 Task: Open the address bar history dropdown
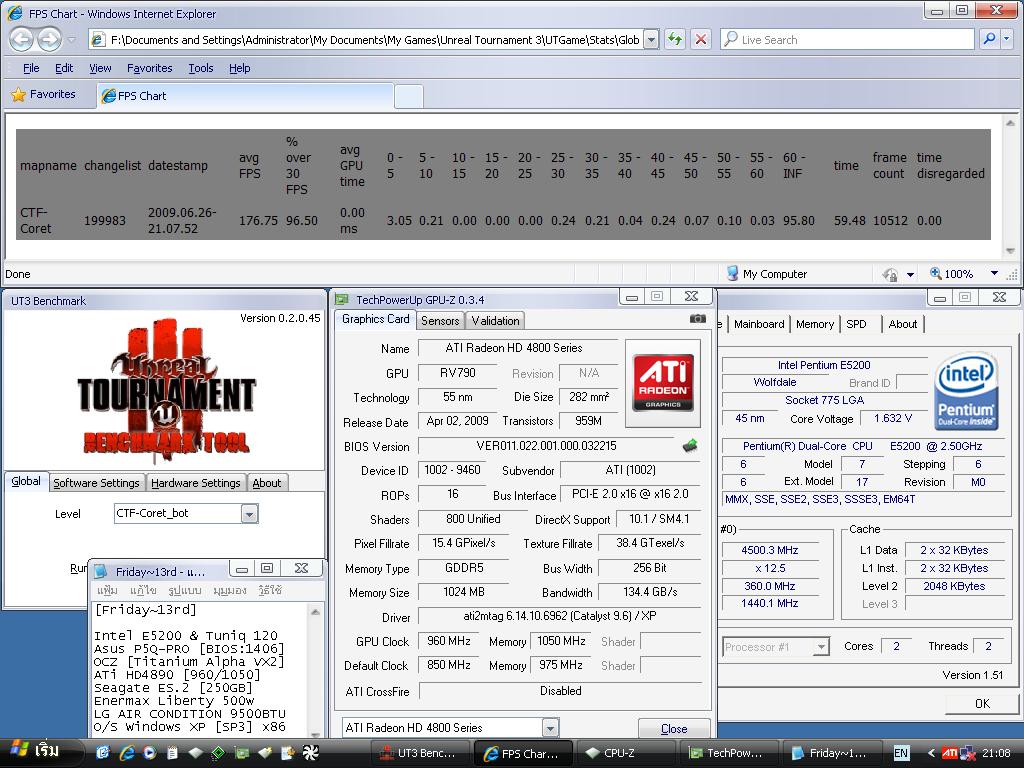pos(651,40)
